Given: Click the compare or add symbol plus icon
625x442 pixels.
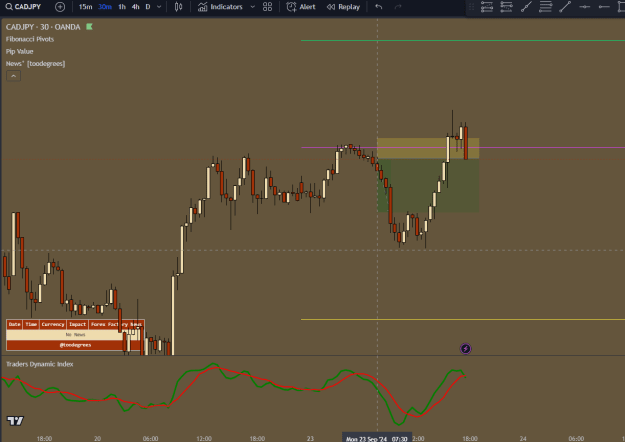Looking at the screenshot, I should pyautogui.click(x=60, y=7).
